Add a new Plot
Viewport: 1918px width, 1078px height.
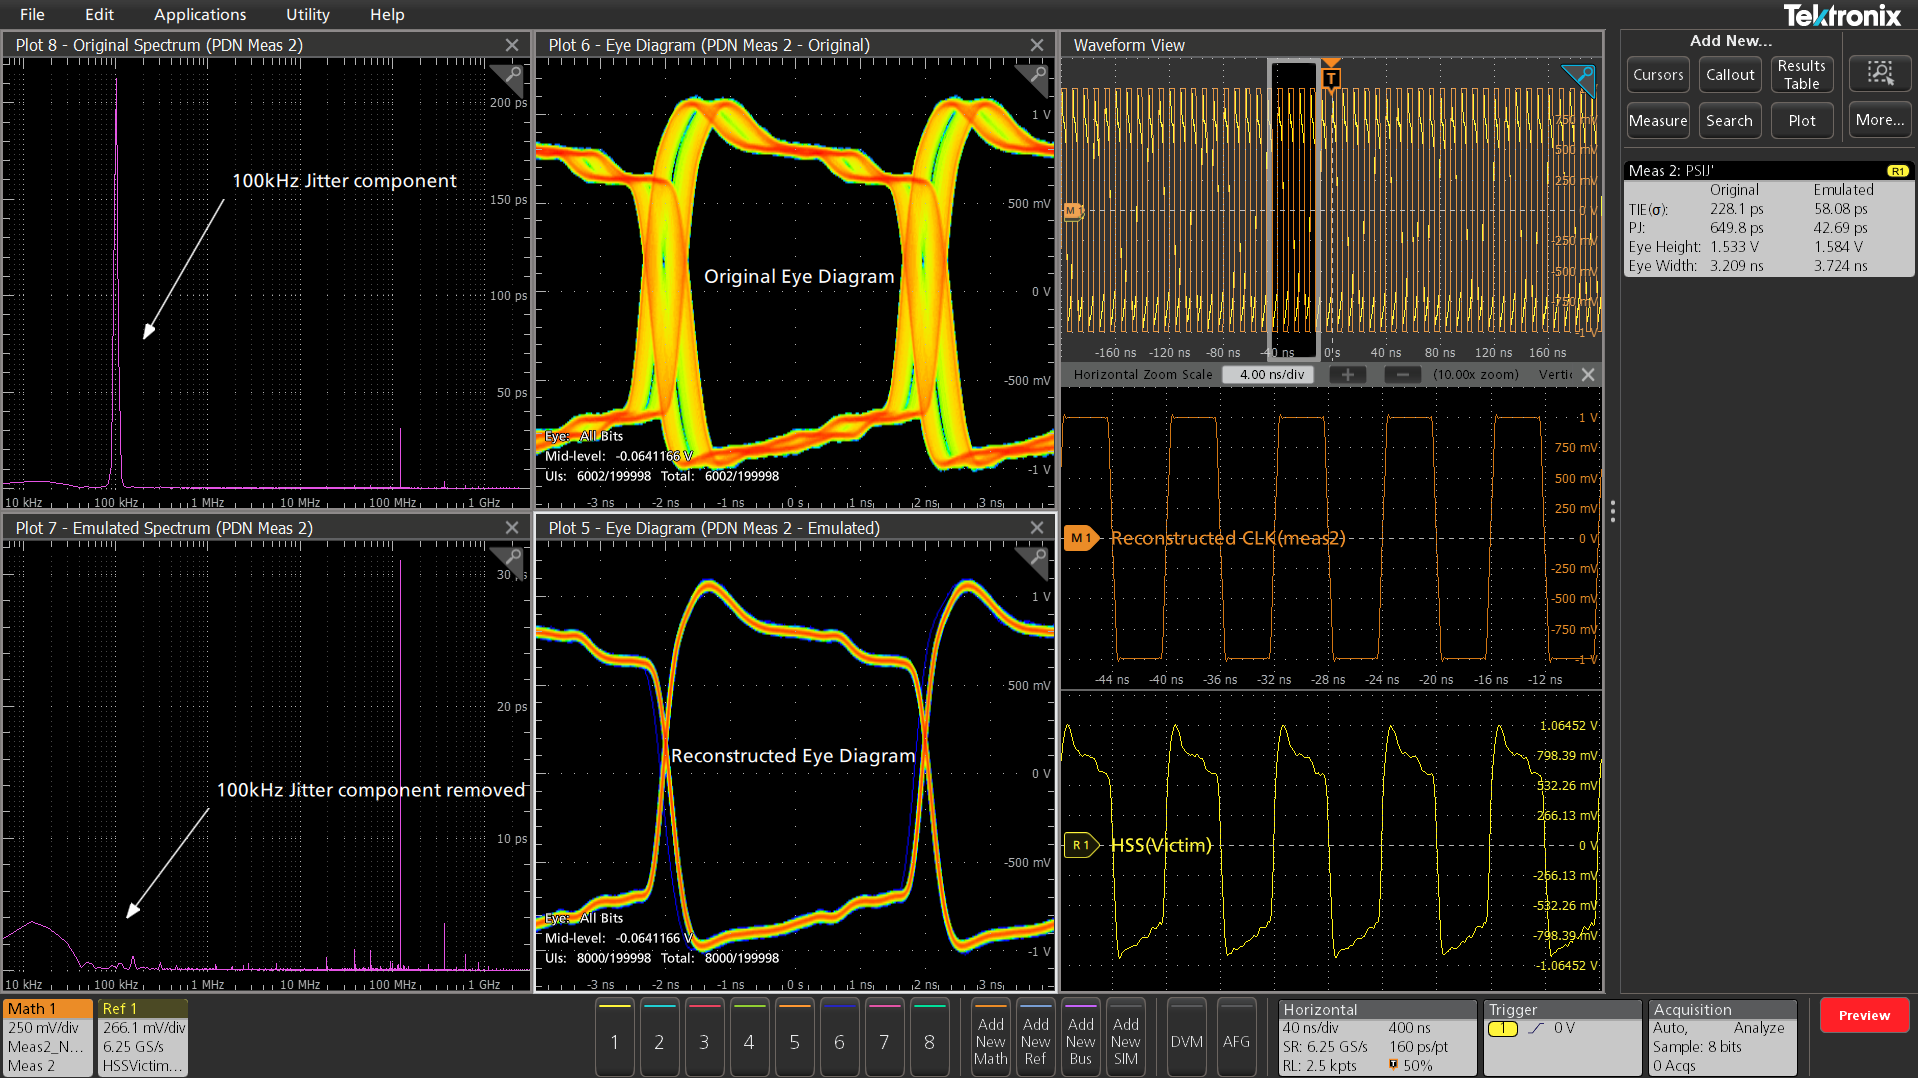coord(1802,121)
